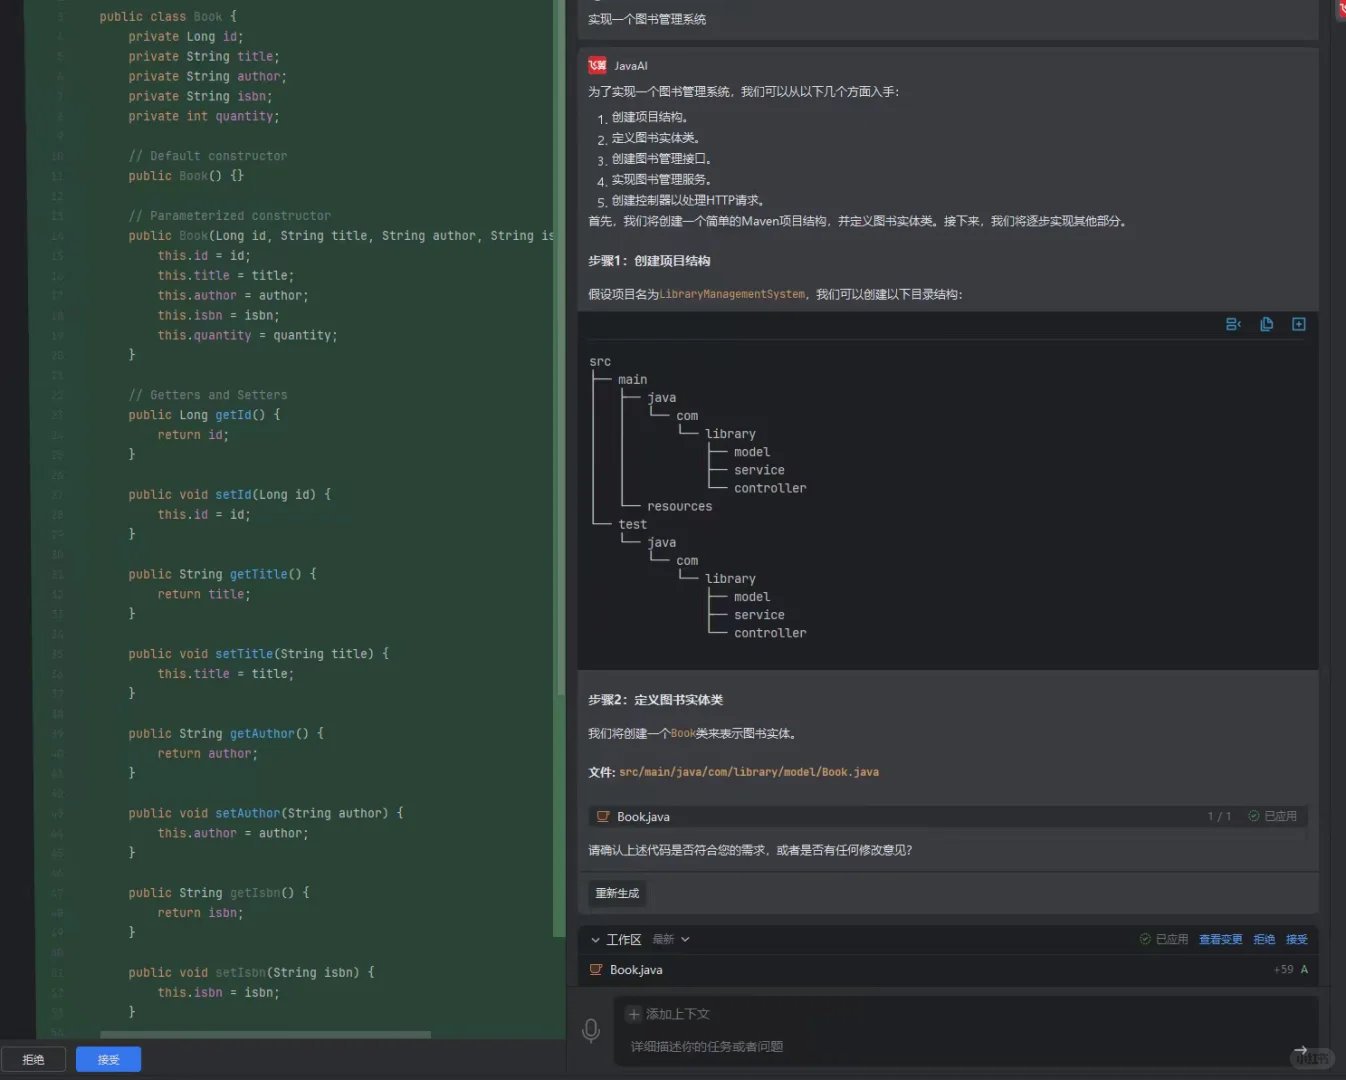Click the 添加上下文 add context label
The height and width of the screenshot is (1080, 1346).
pos(678,1014)
